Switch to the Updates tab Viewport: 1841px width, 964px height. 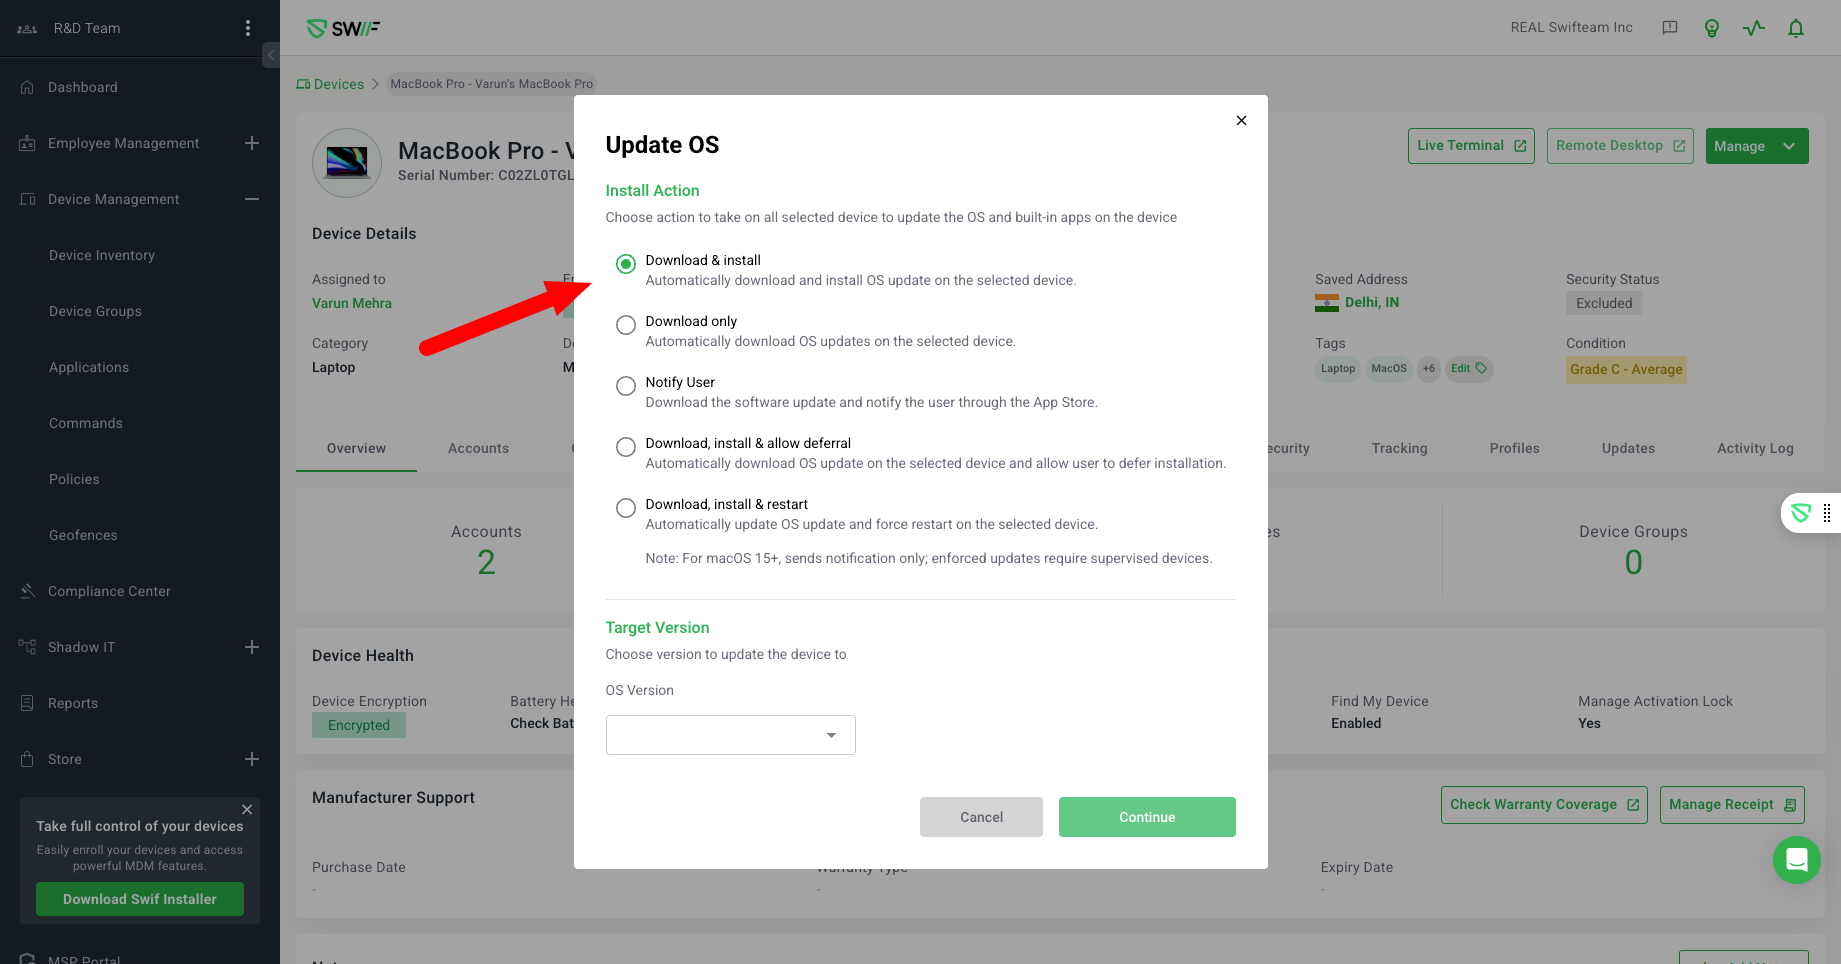click(1628, 448)
